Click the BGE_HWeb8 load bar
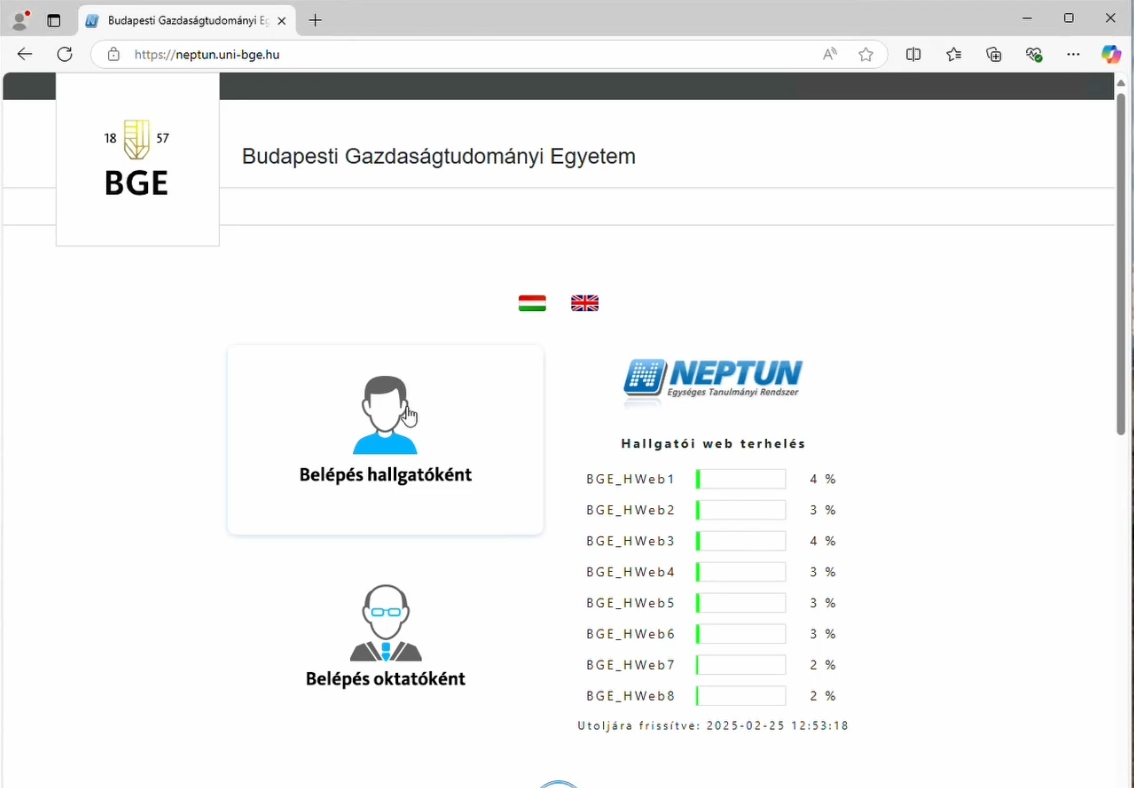Viewport: 1134px width, 788px height. [x=741, y=696]
